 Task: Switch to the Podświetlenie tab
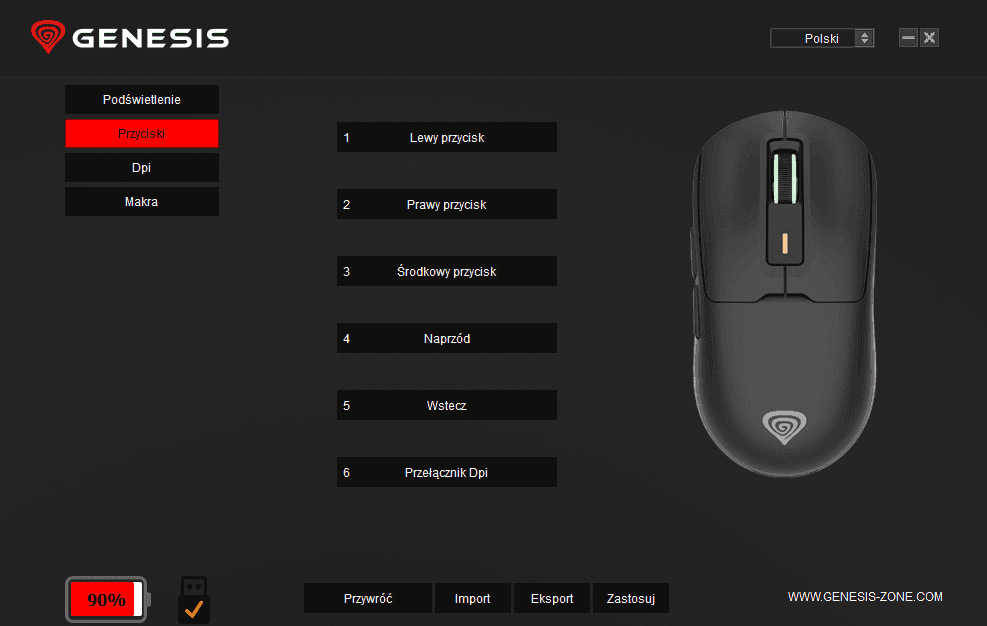[x=142, y=100]
